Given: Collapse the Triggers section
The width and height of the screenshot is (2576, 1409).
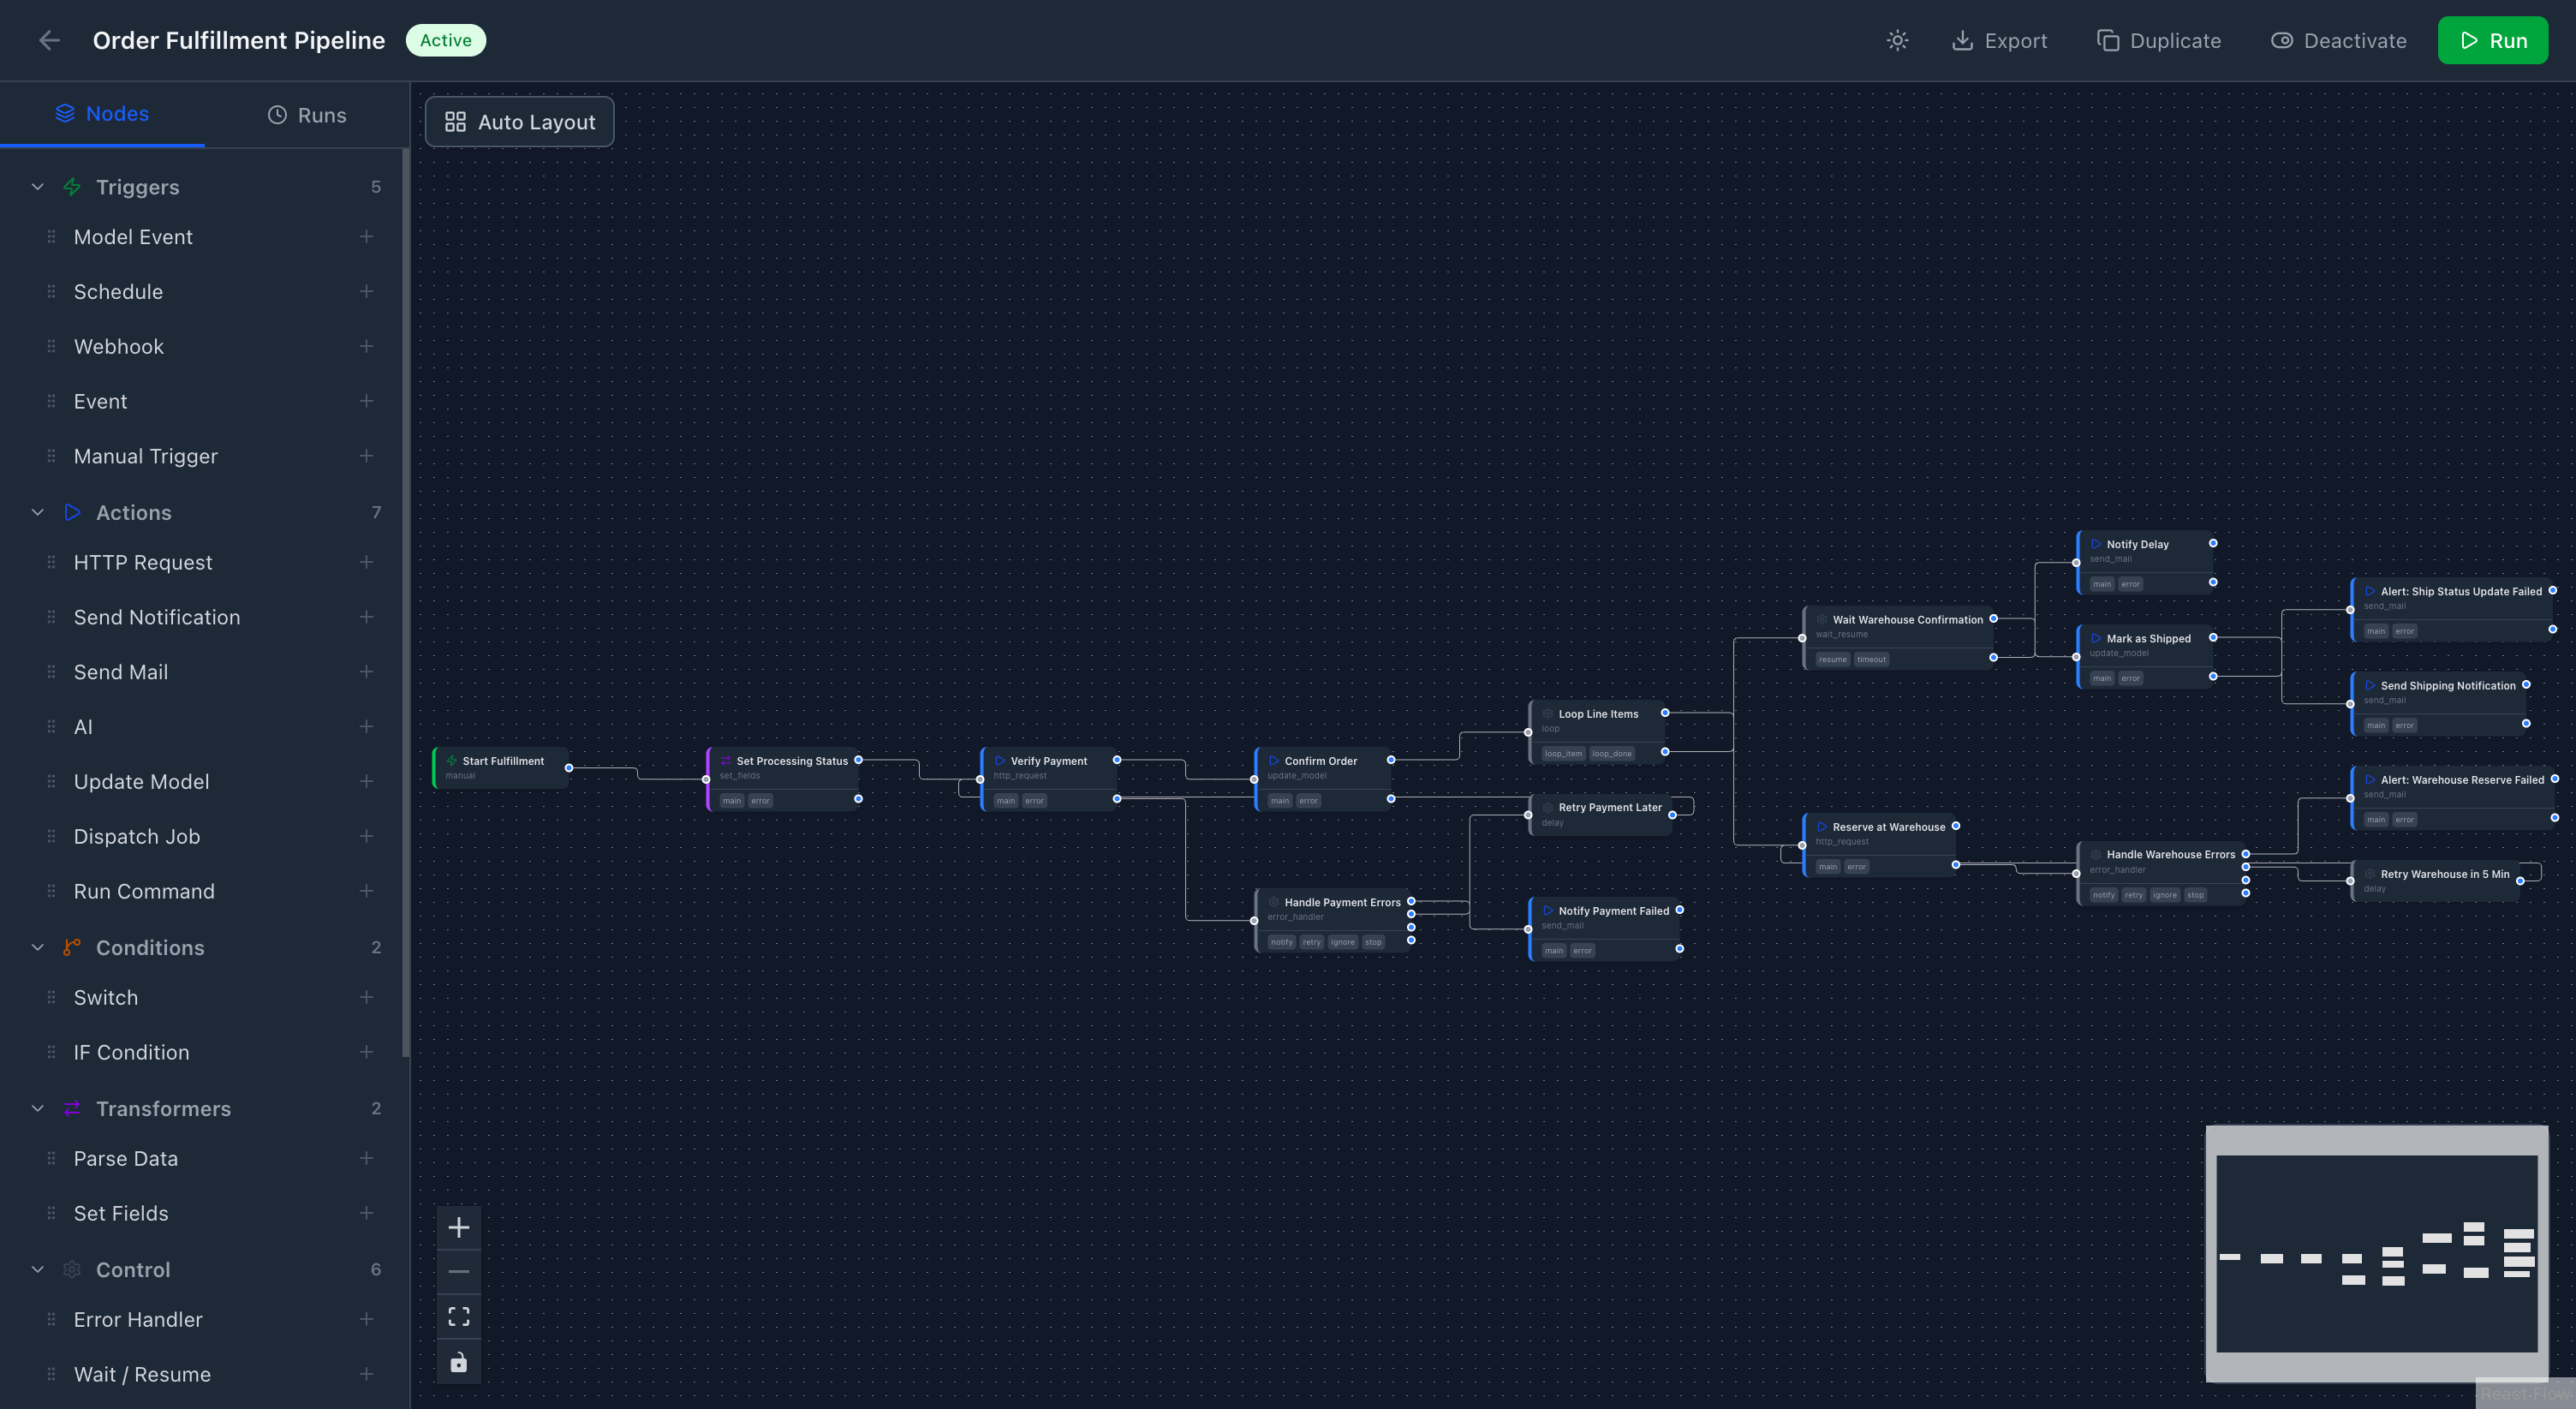Looking at the screenshot, I should 37,186.
